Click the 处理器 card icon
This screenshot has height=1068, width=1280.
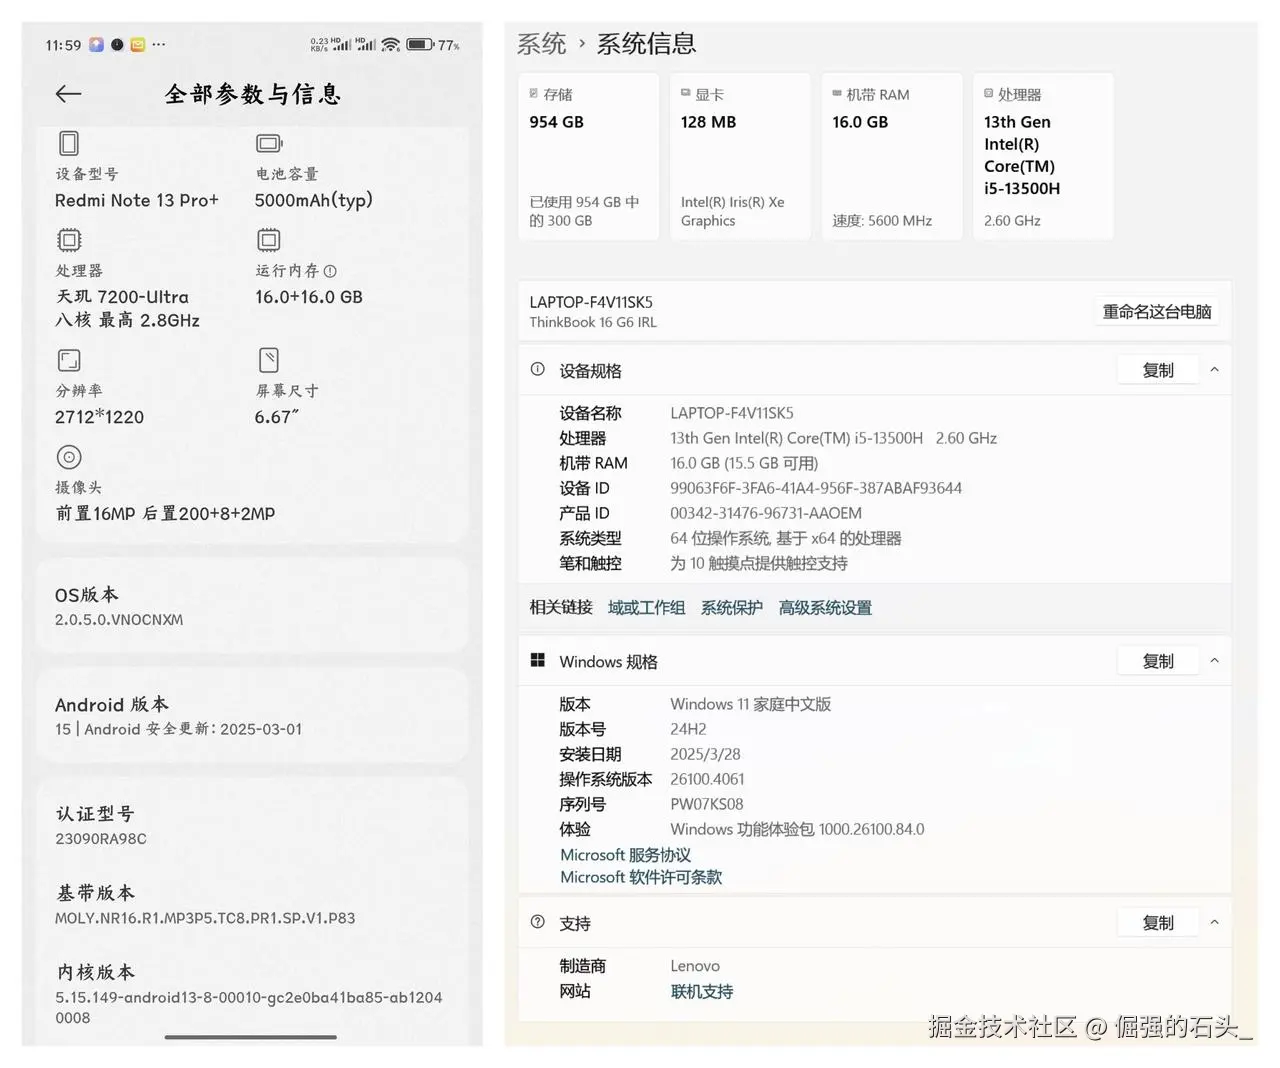coord(989,93)
